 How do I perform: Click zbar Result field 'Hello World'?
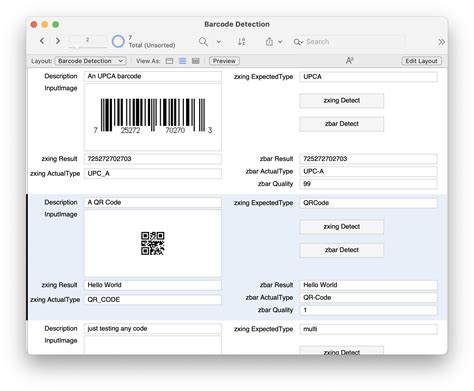(368, 285)
